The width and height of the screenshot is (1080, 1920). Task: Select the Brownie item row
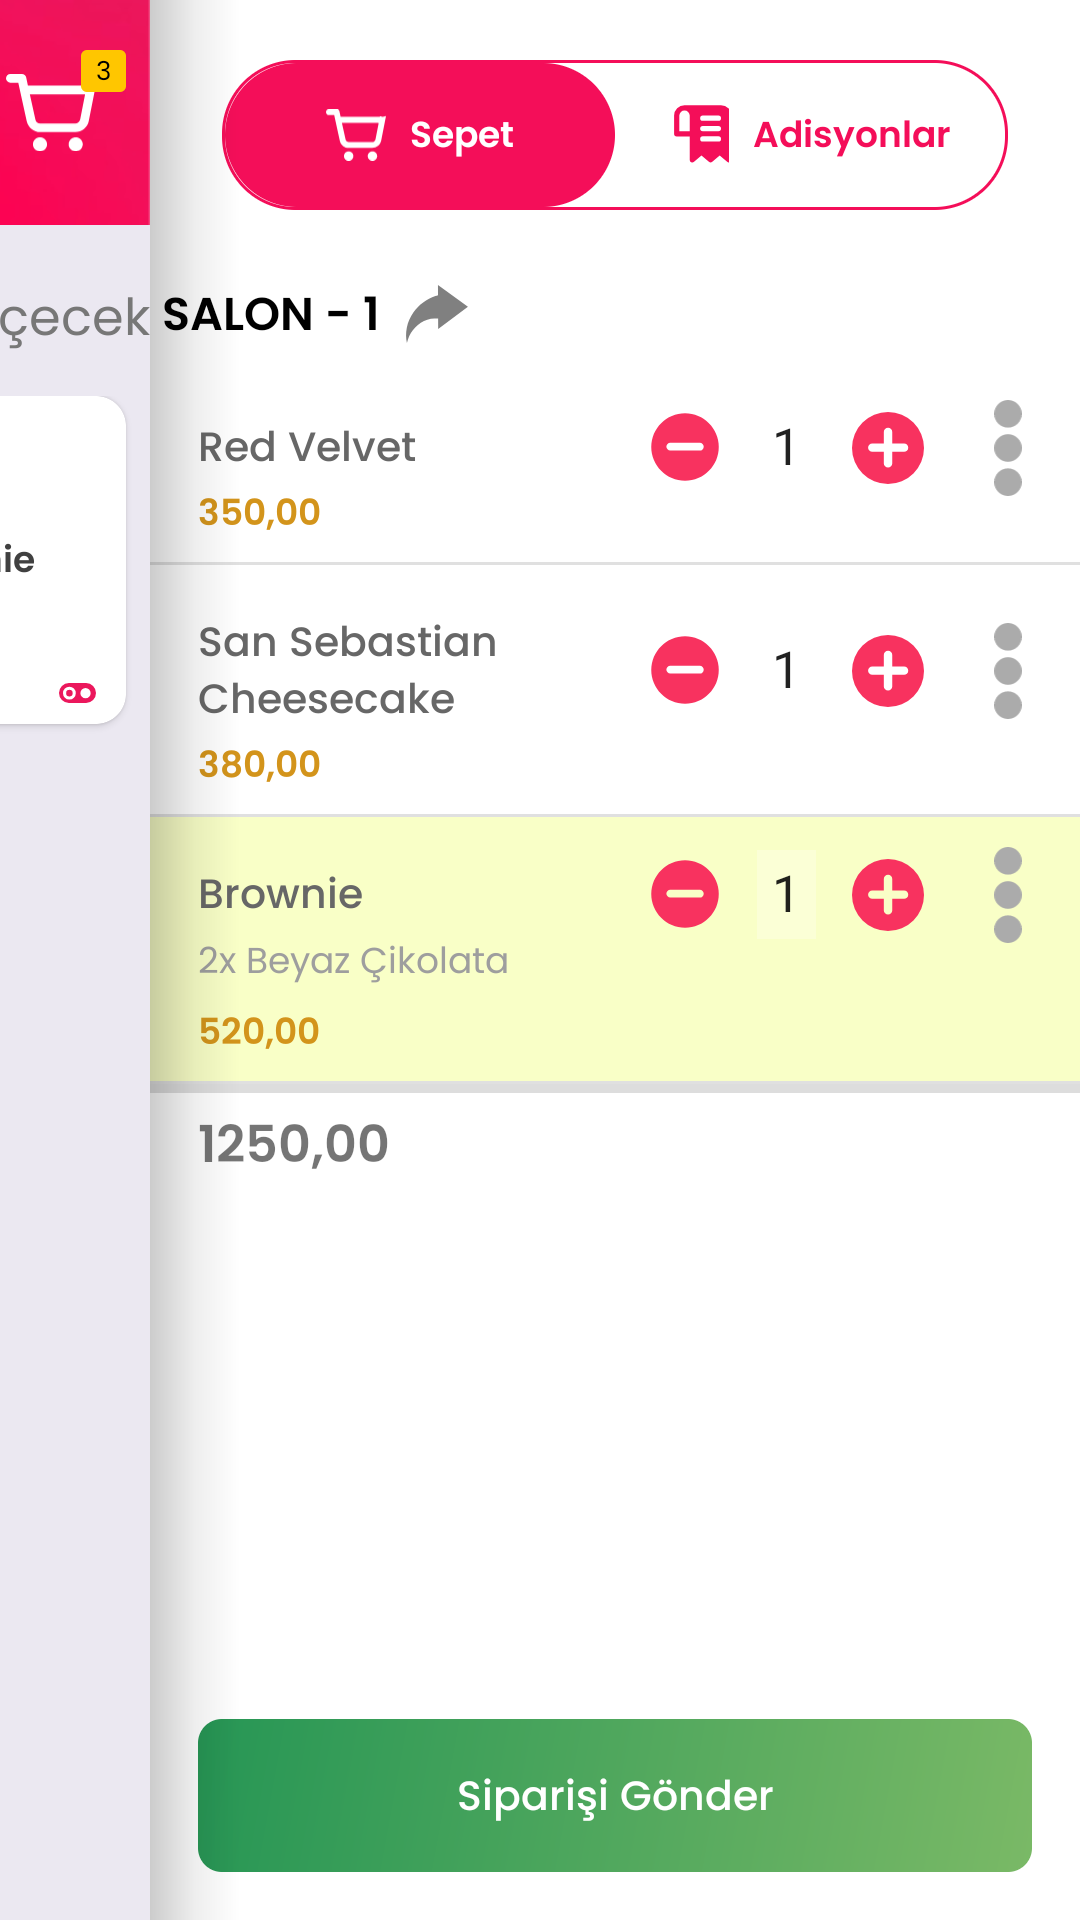tap(420, 1000)
